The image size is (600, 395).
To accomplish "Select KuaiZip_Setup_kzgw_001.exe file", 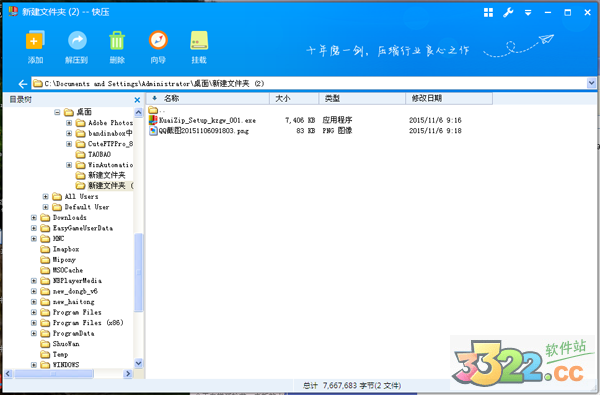I will pyautogui.click(x=207, y=121).
